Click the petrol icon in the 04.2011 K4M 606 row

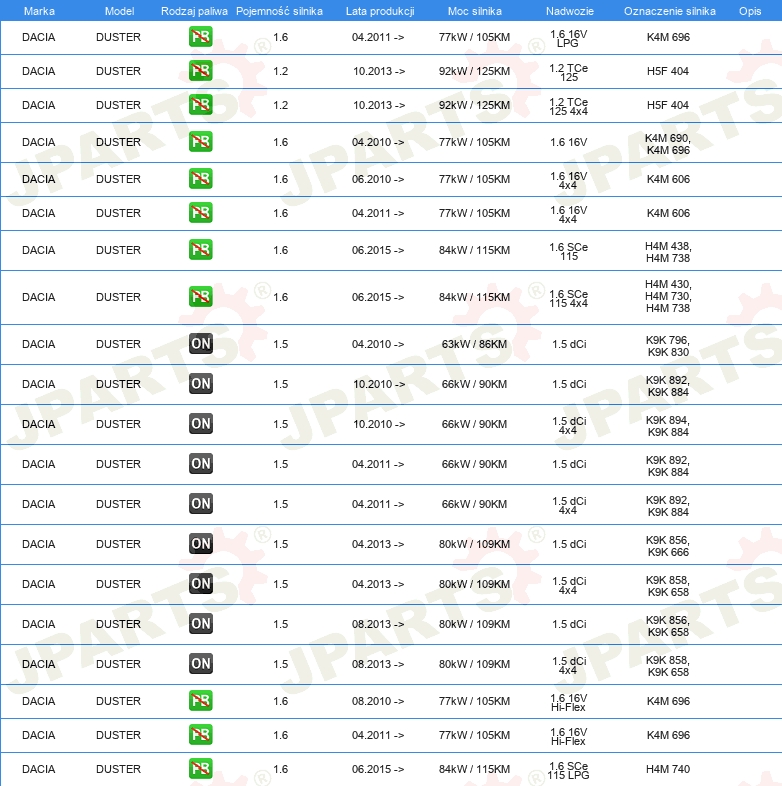click(x=201, y=213)
